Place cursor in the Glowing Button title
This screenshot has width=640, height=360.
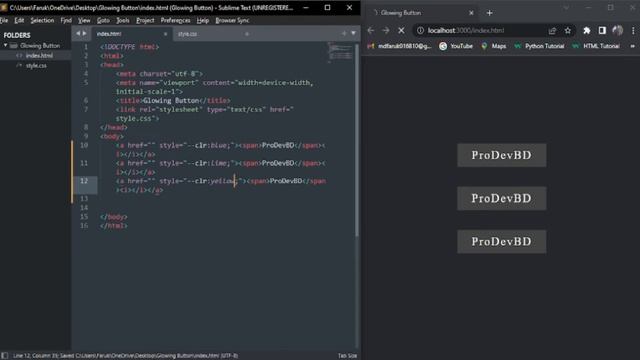click(171, 100)
